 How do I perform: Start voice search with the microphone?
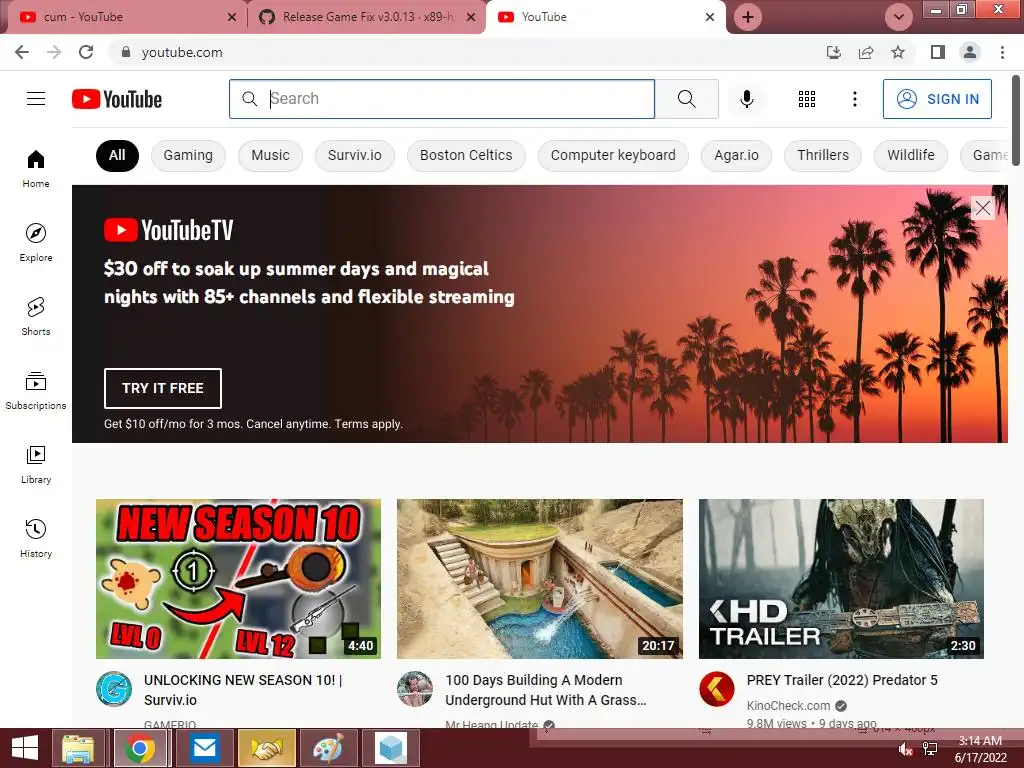pos(746,99)
